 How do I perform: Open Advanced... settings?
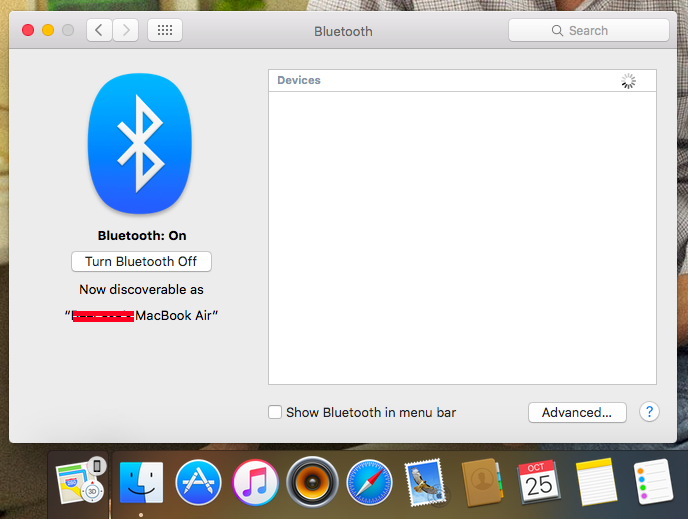(x=577, y=412)
